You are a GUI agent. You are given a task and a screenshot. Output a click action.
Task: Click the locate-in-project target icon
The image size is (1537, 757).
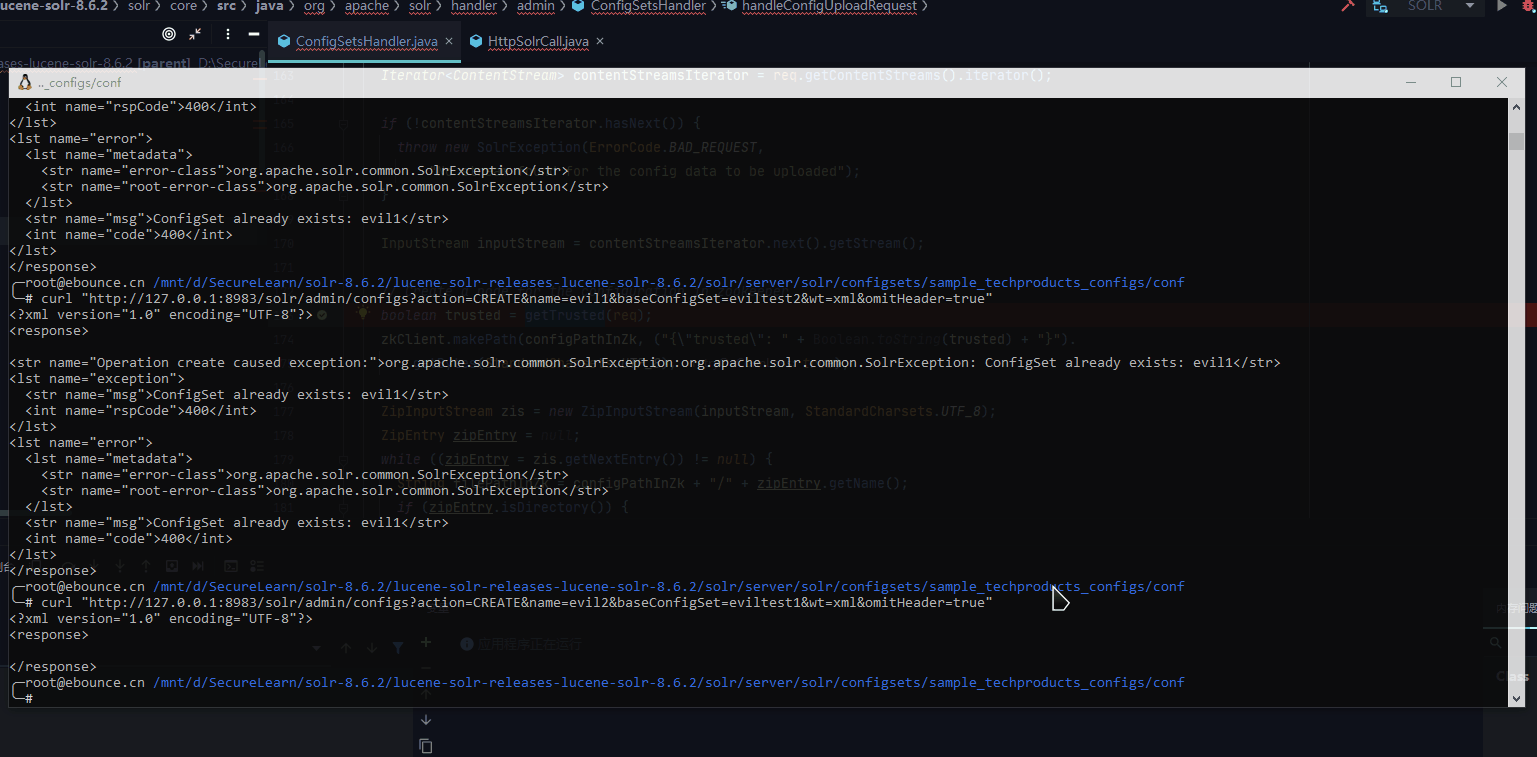[x=168, y=34]
